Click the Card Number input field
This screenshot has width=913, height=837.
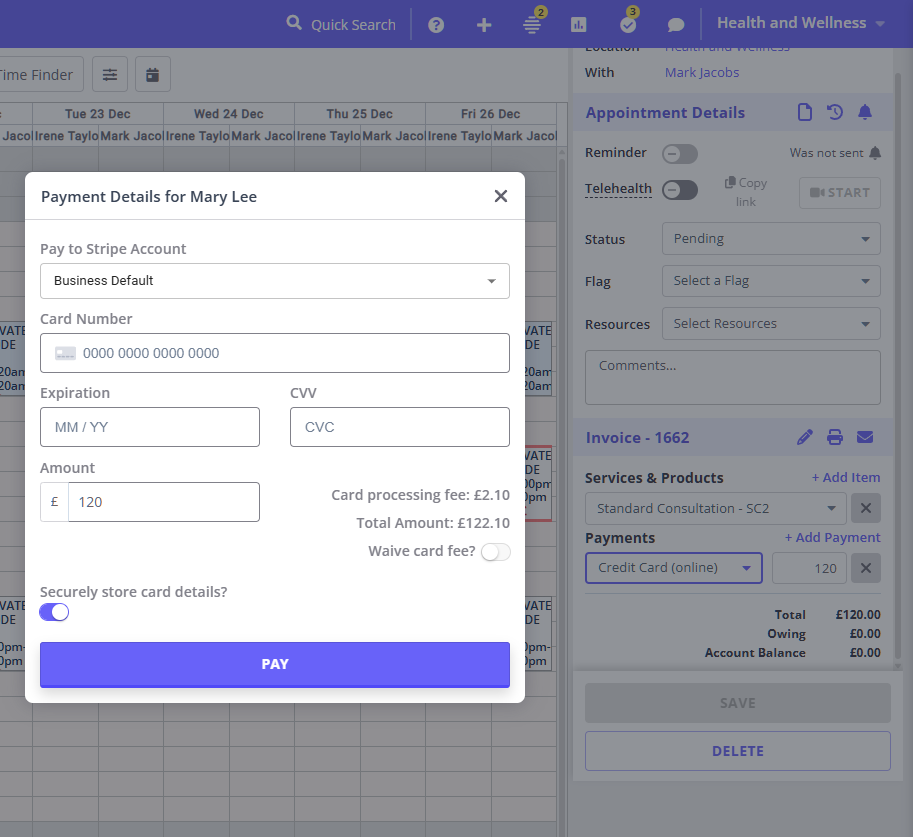tap(275, 353)
